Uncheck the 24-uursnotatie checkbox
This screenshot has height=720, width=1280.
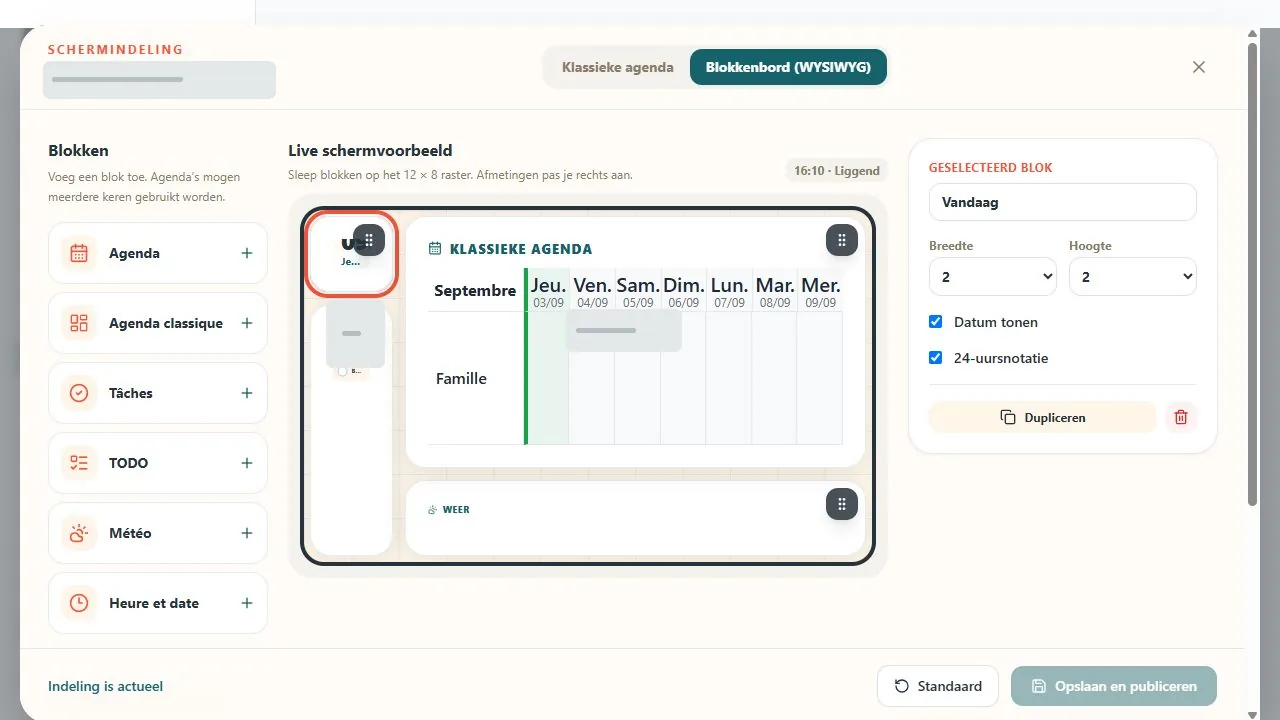pos(936,358)
